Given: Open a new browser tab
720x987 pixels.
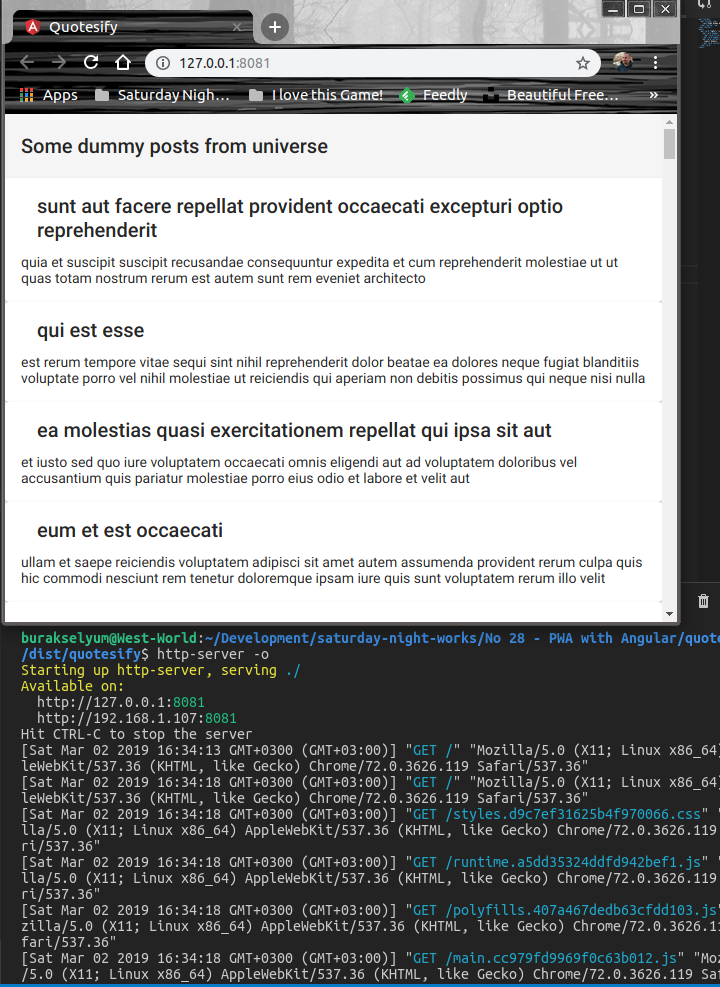Looking at the screenshot, I should (x=277, y=28).
